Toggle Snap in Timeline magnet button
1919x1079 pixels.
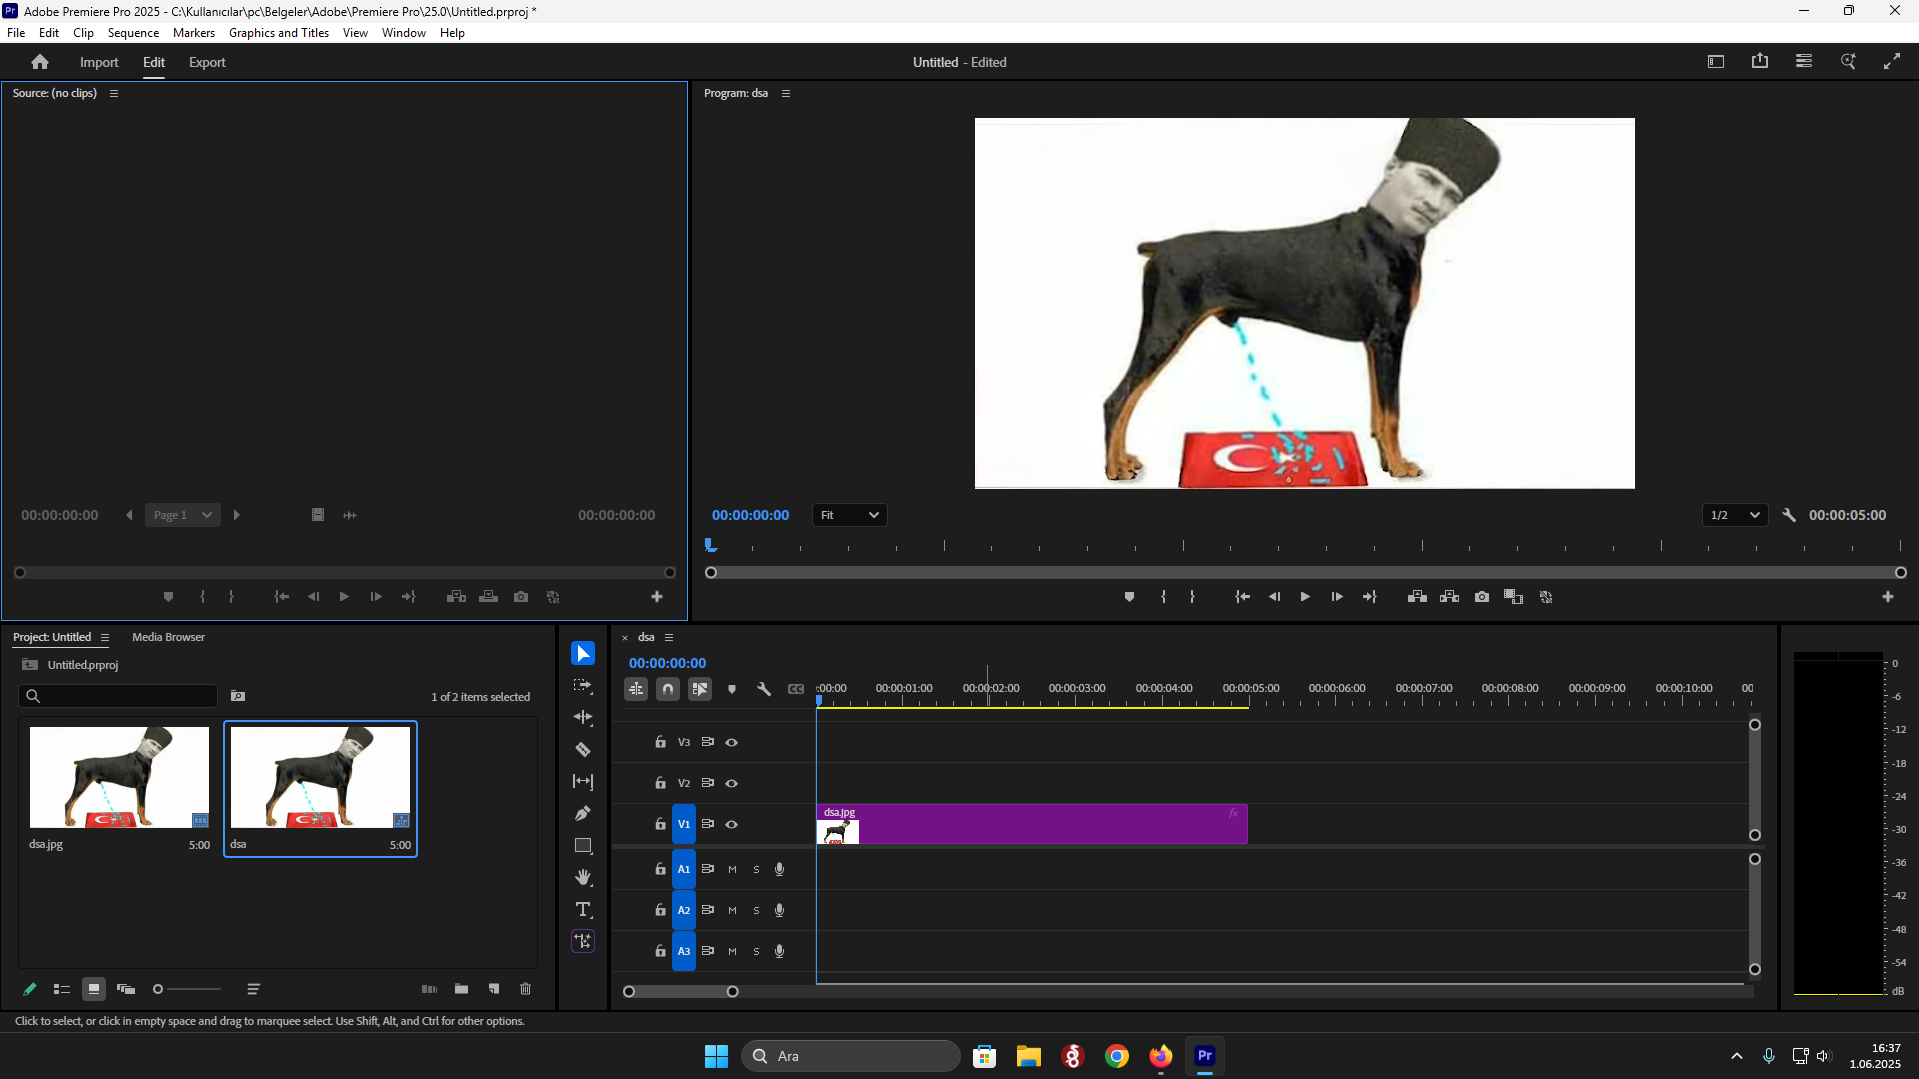click(668, 689)
